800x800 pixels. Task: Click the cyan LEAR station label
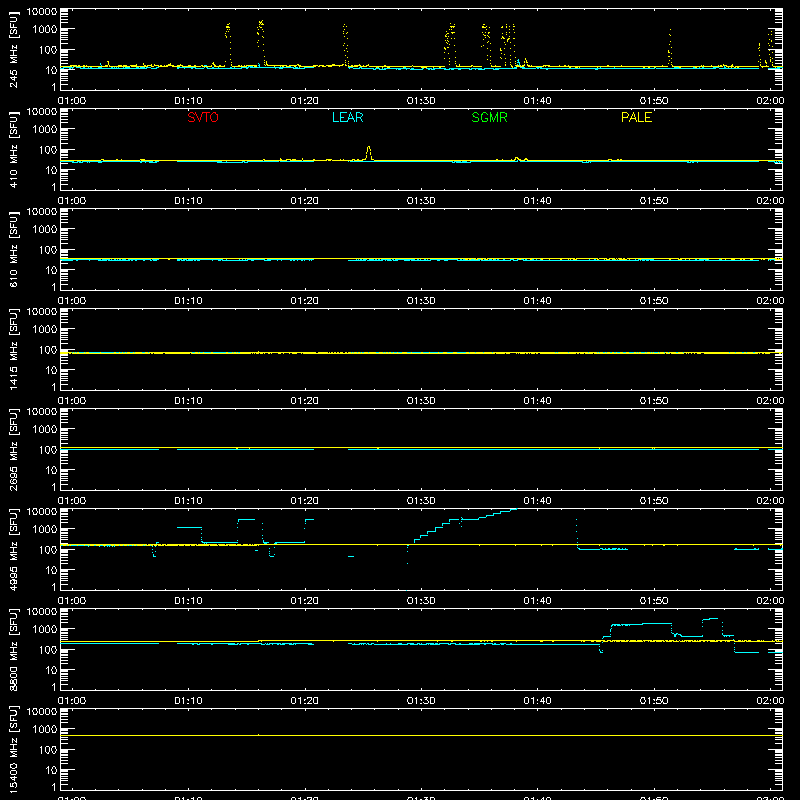(x=347, y=117)
